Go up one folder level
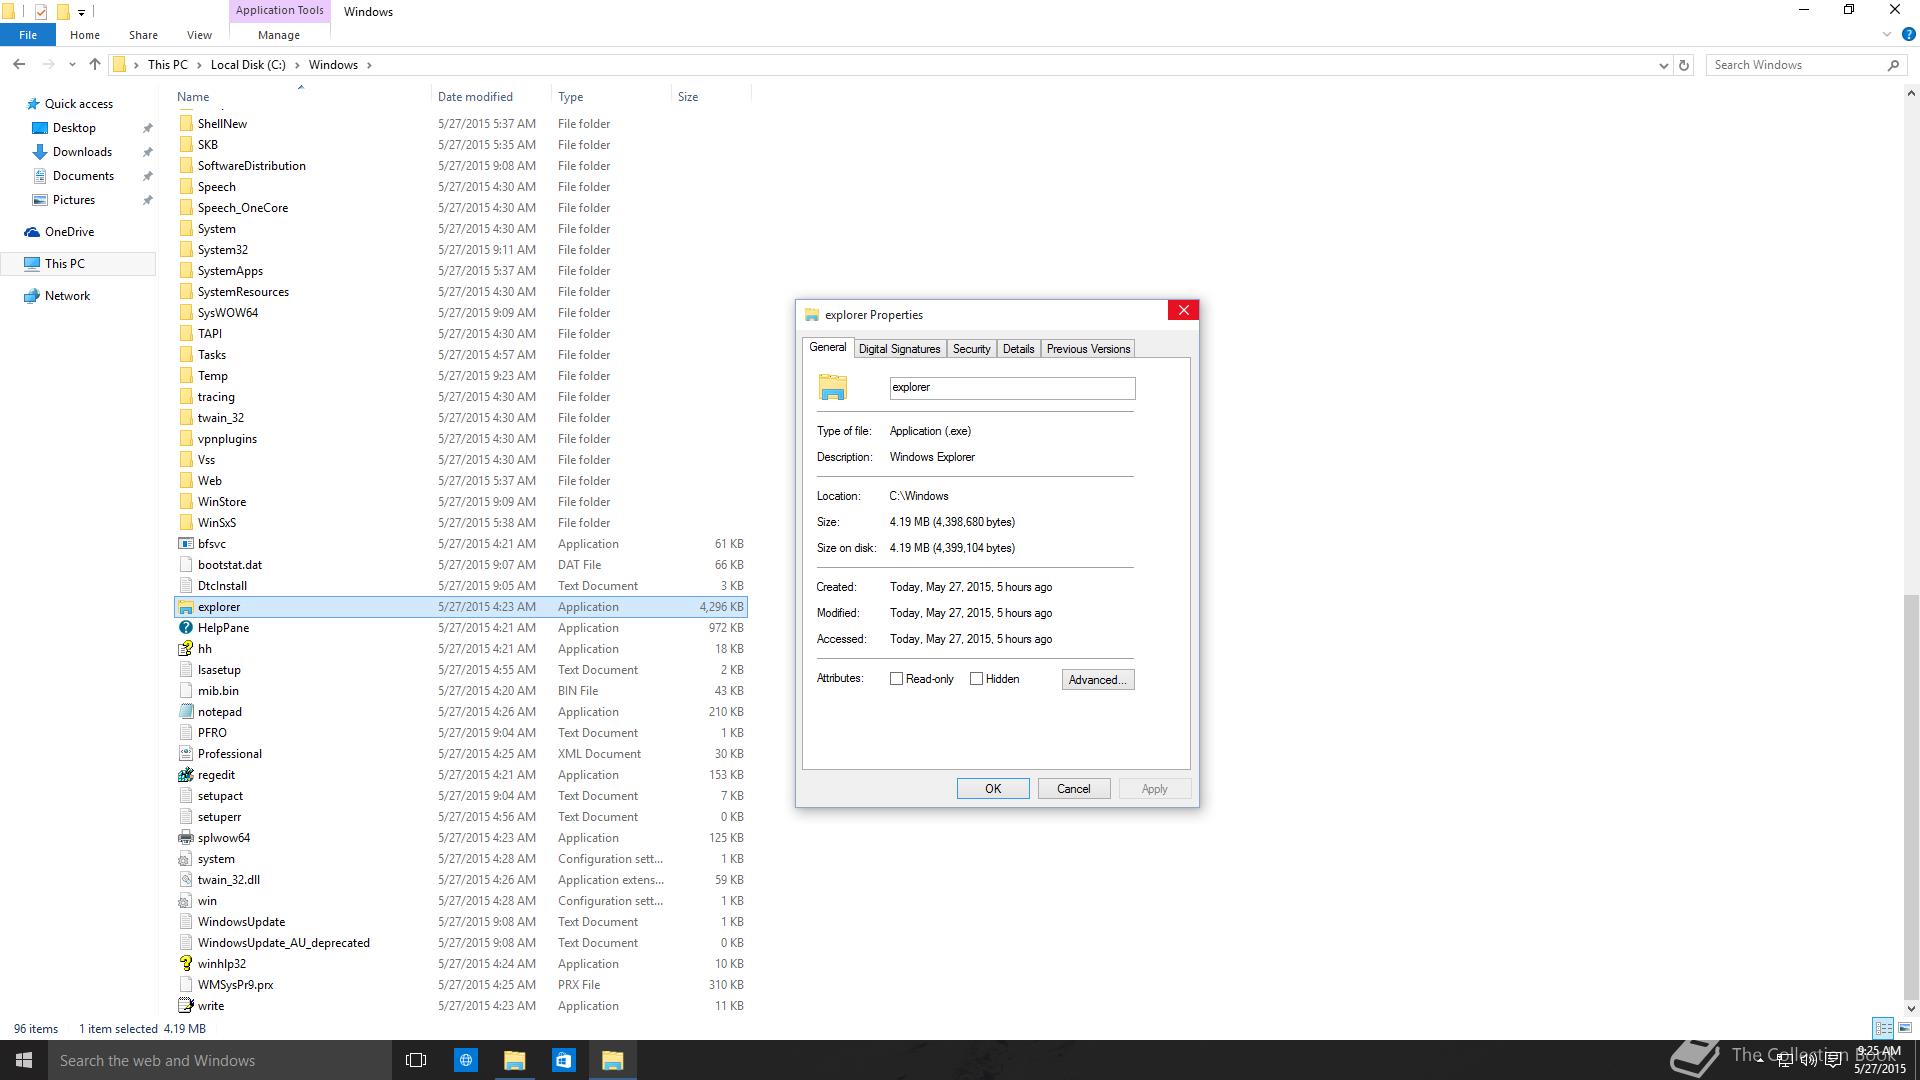 (95, 64)
